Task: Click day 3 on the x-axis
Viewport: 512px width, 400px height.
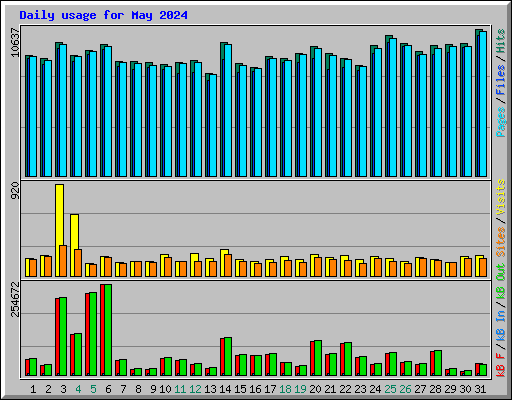Action: [x=63, y=389]
